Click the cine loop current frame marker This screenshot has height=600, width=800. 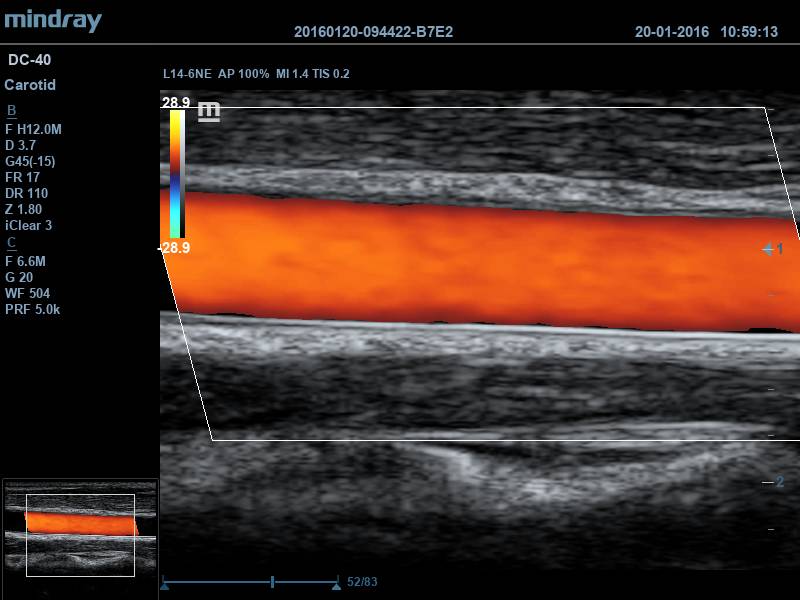(272, 581)
